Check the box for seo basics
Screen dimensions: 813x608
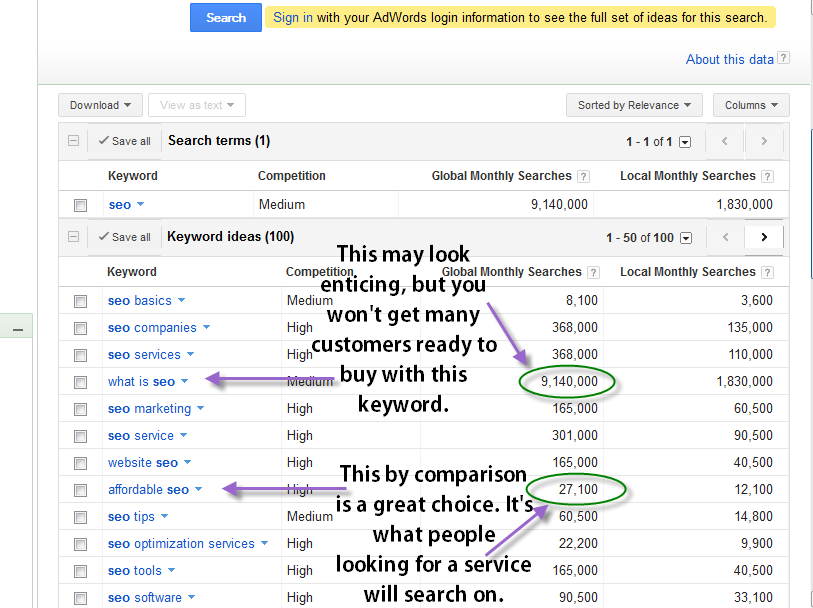[x=81, y=301]
